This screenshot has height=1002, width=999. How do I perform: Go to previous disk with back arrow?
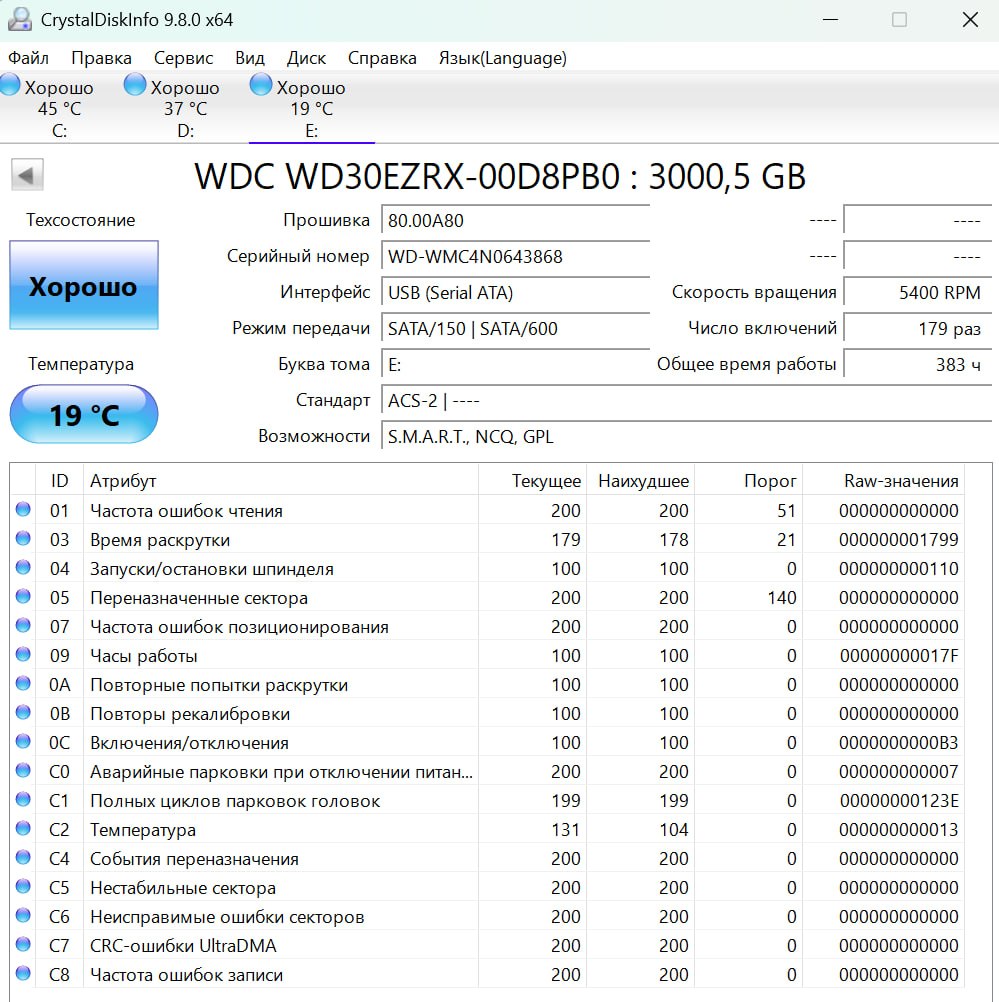coord(27,174)
